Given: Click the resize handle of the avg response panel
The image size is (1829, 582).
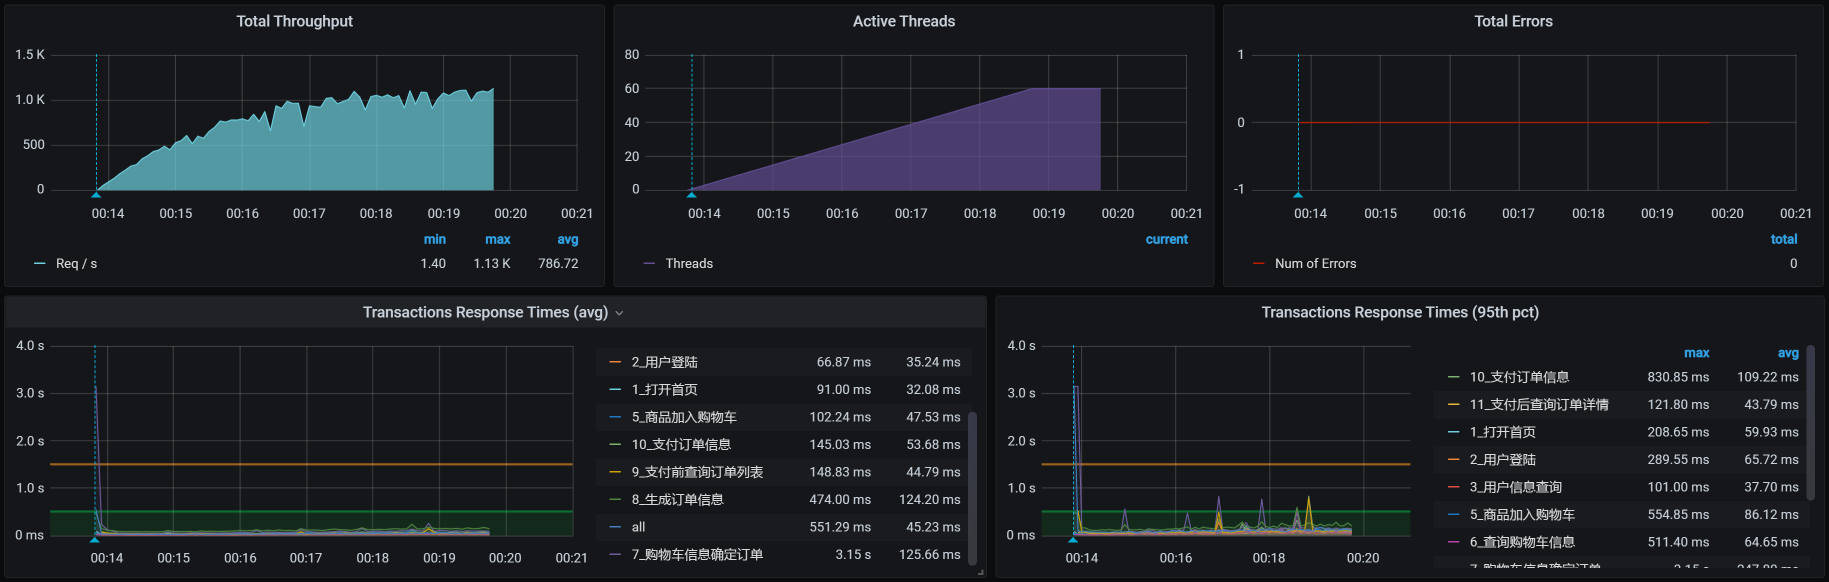Looking at the screenshot, I should tap(980, 572).
